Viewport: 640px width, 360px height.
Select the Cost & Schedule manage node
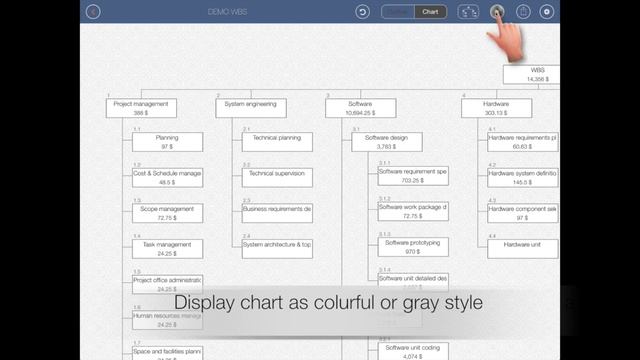click(x=167, y=178)
